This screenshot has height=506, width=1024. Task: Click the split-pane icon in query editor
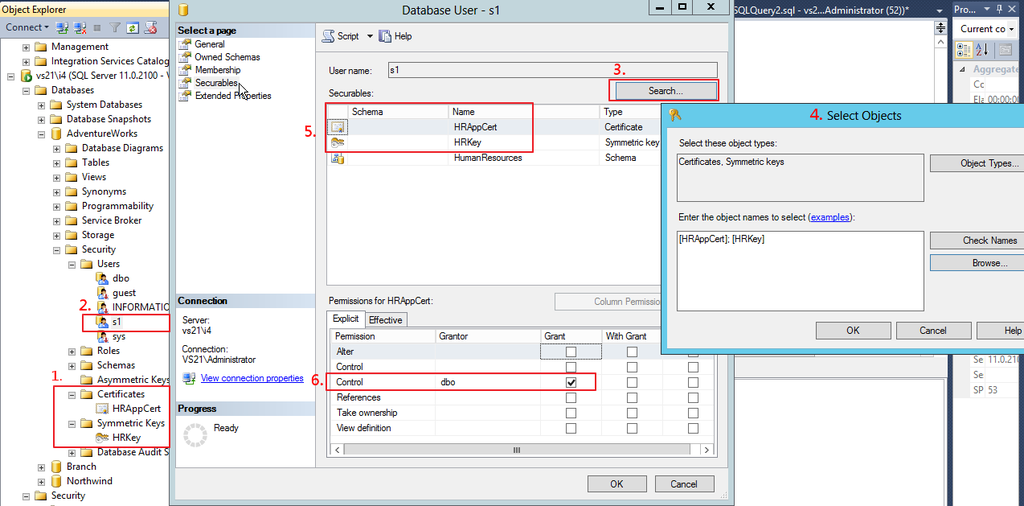[x=940, y=27]
